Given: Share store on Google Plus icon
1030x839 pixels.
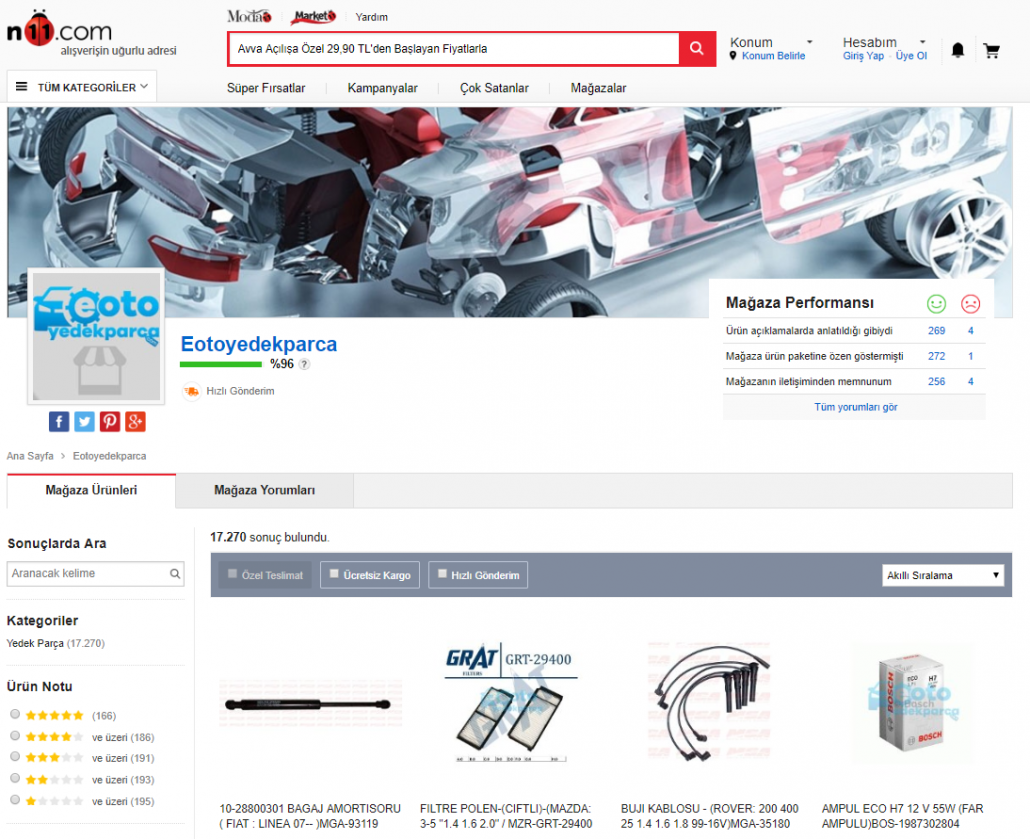Looking at the screenshot, I should click(x=136, y=421).
